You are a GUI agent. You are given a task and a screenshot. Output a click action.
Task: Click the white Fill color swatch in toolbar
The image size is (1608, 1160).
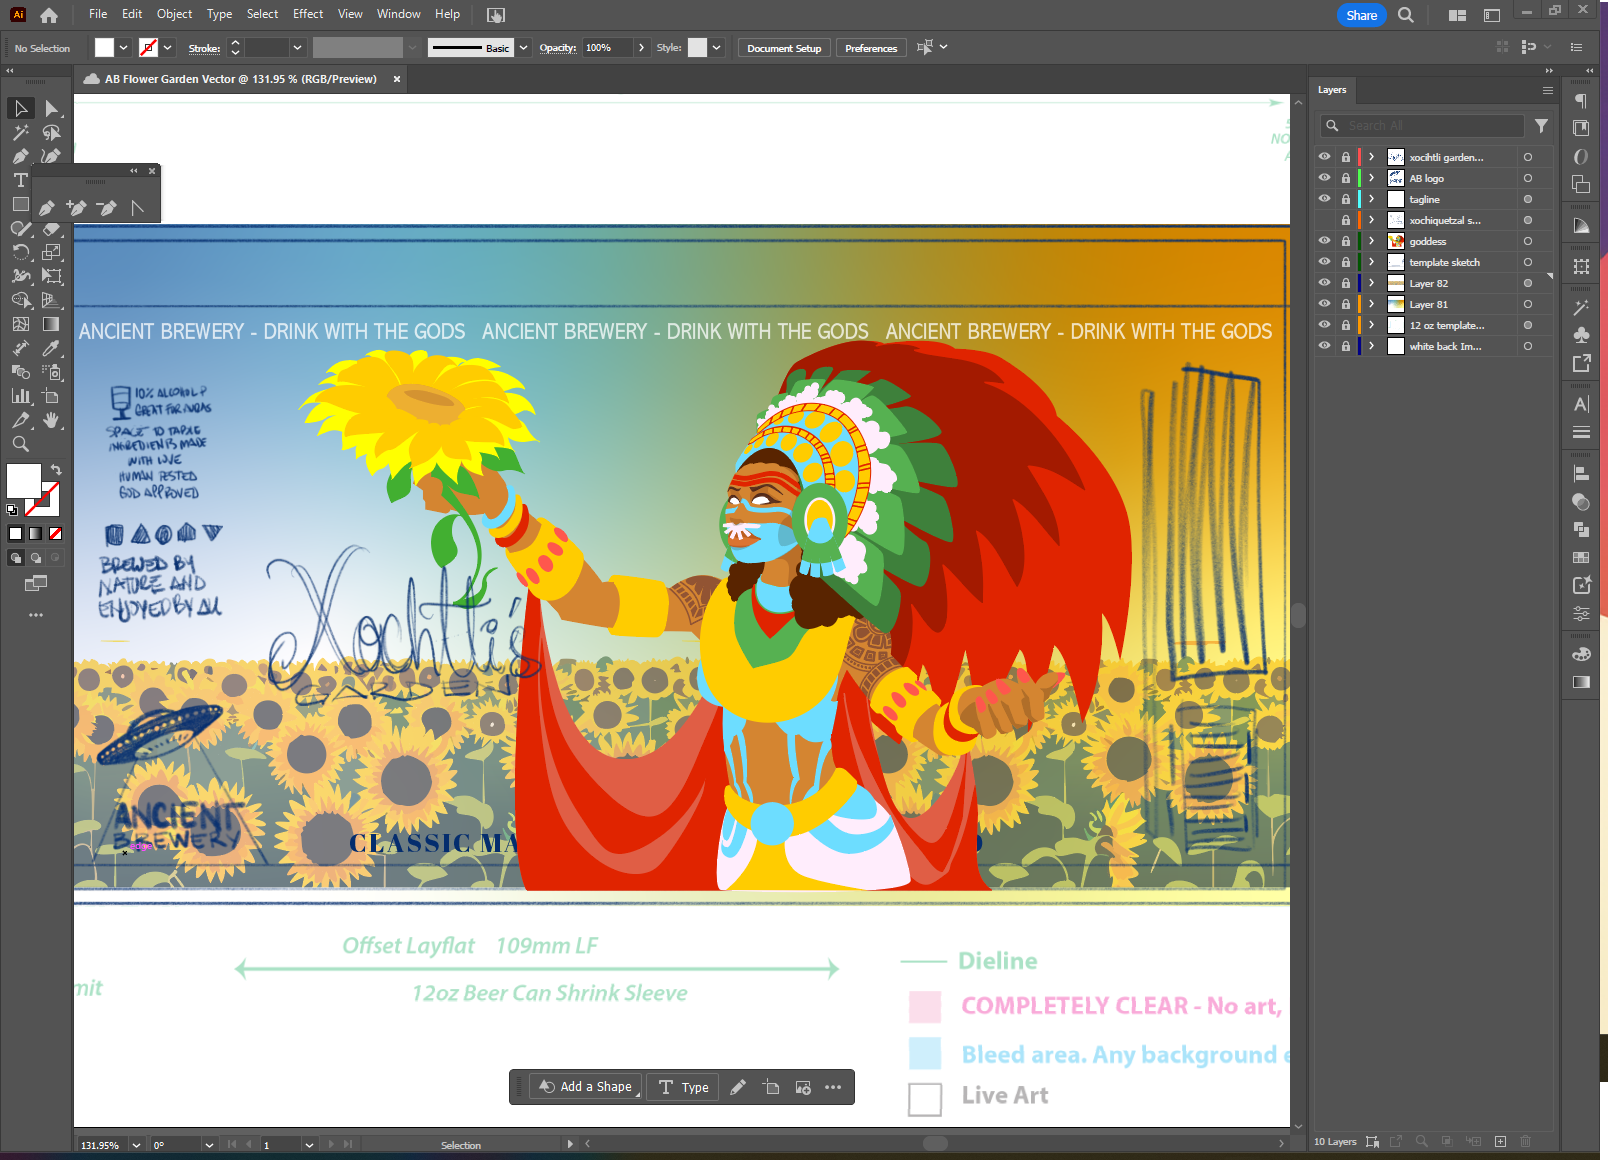click(23, 480)
